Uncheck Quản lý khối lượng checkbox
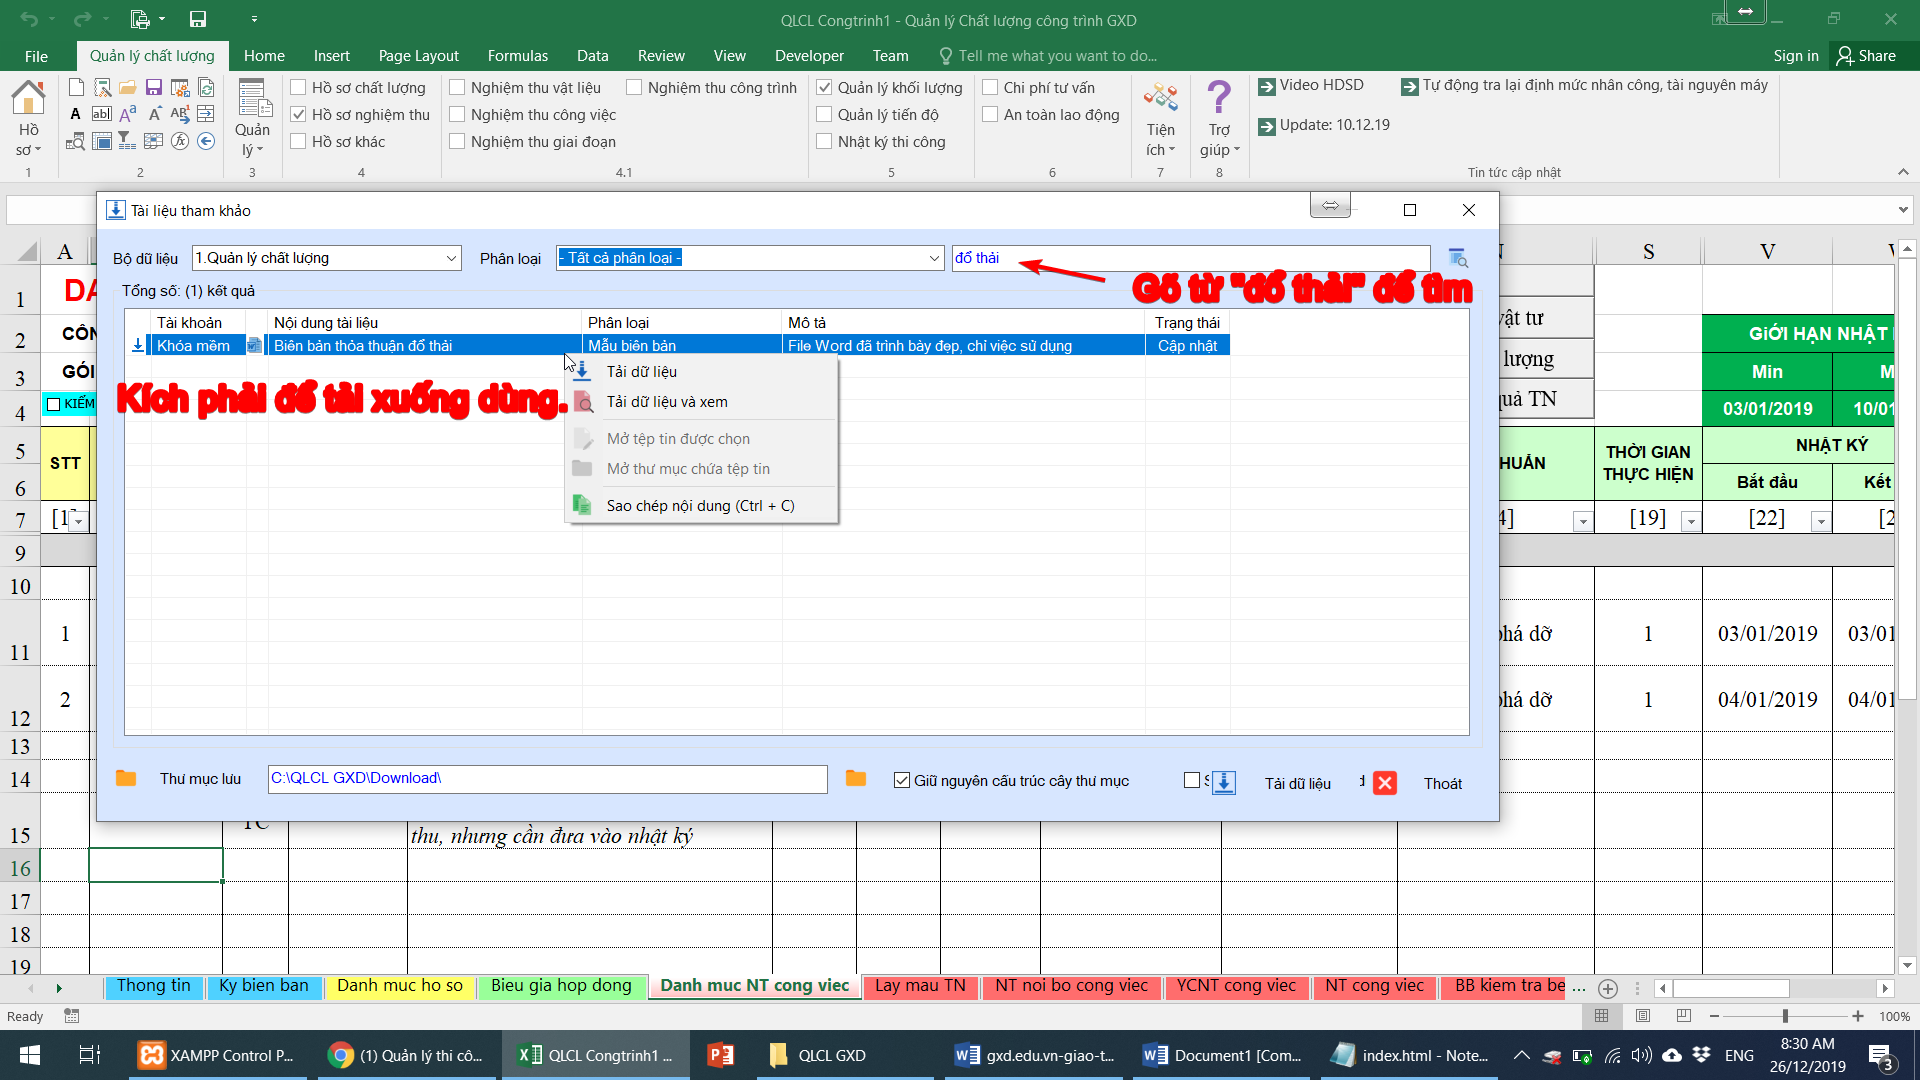1920x1080 pixels. pyautogui.click(x=824, y=87)
